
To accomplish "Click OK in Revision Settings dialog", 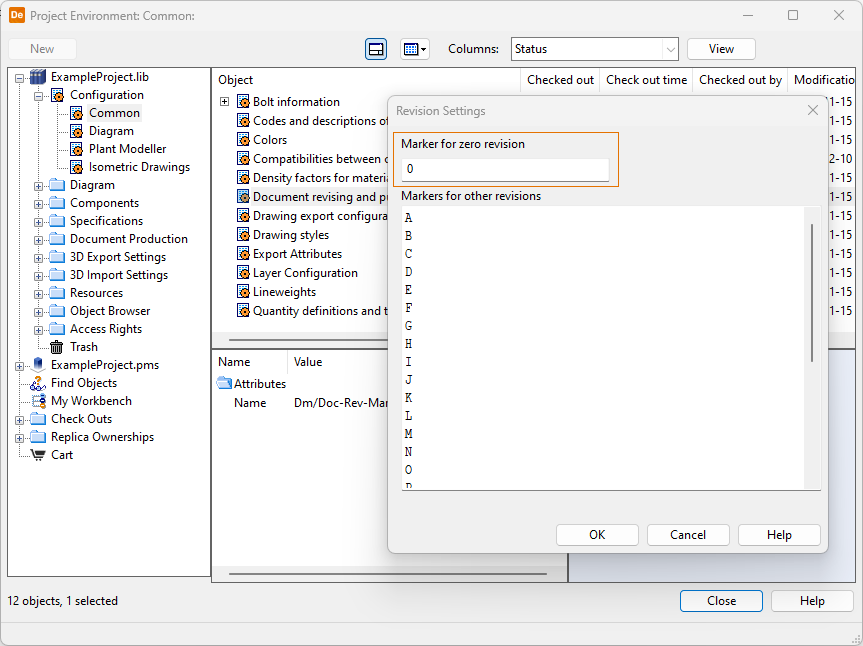I will click(597, 535).
